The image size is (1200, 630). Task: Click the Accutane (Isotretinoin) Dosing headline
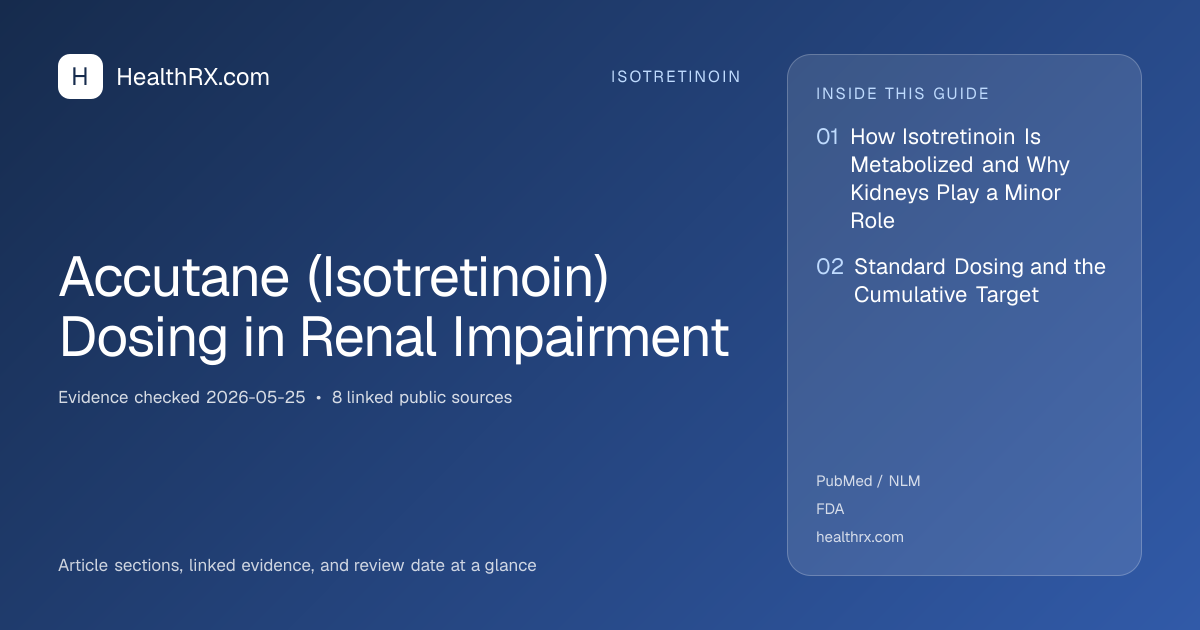(x=394, y=308)
